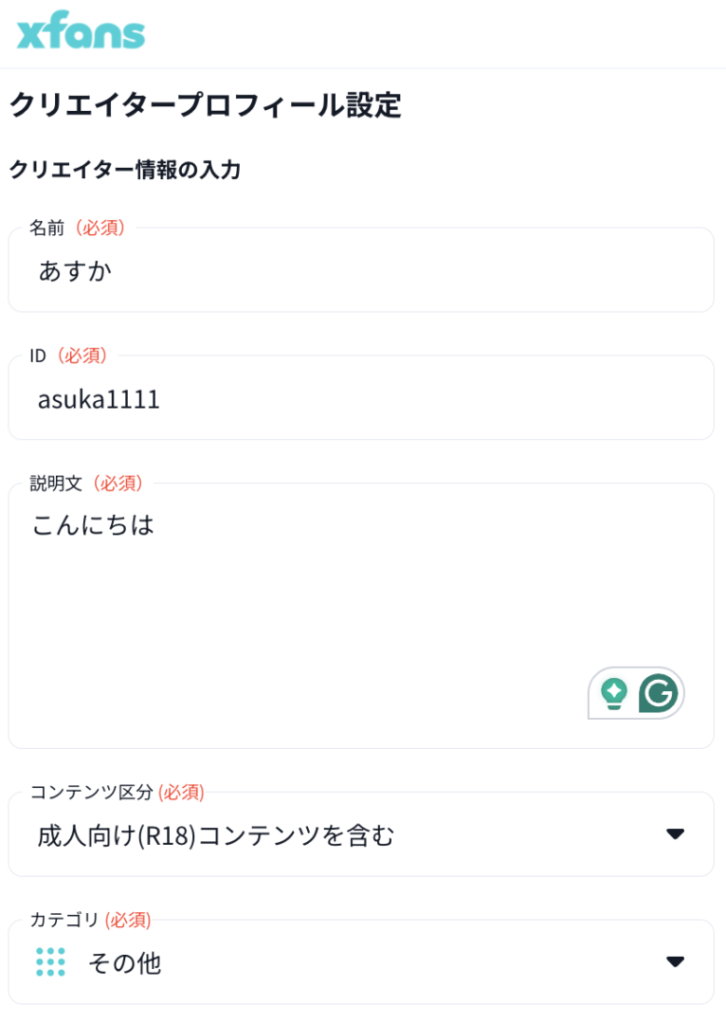Click the green Grammarly G icon
The width and height of the screenshot is (726, 1024).
click(659, 692)
